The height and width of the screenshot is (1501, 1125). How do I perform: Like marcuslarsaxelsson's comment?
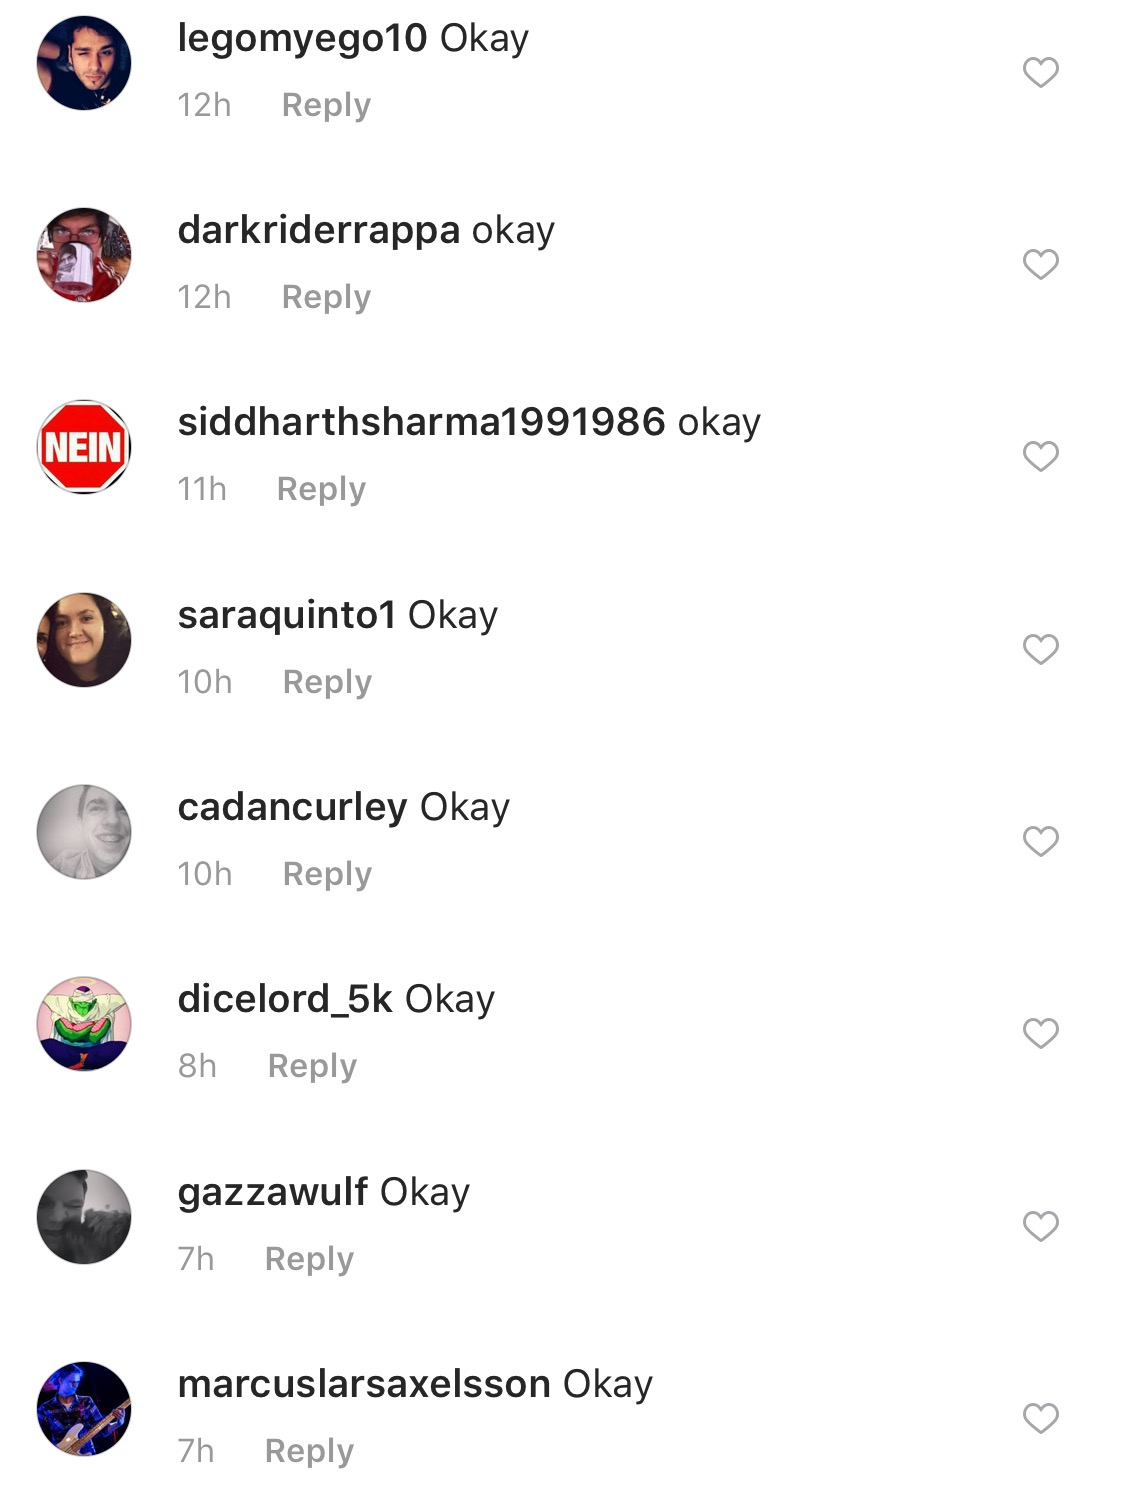1040,1418
